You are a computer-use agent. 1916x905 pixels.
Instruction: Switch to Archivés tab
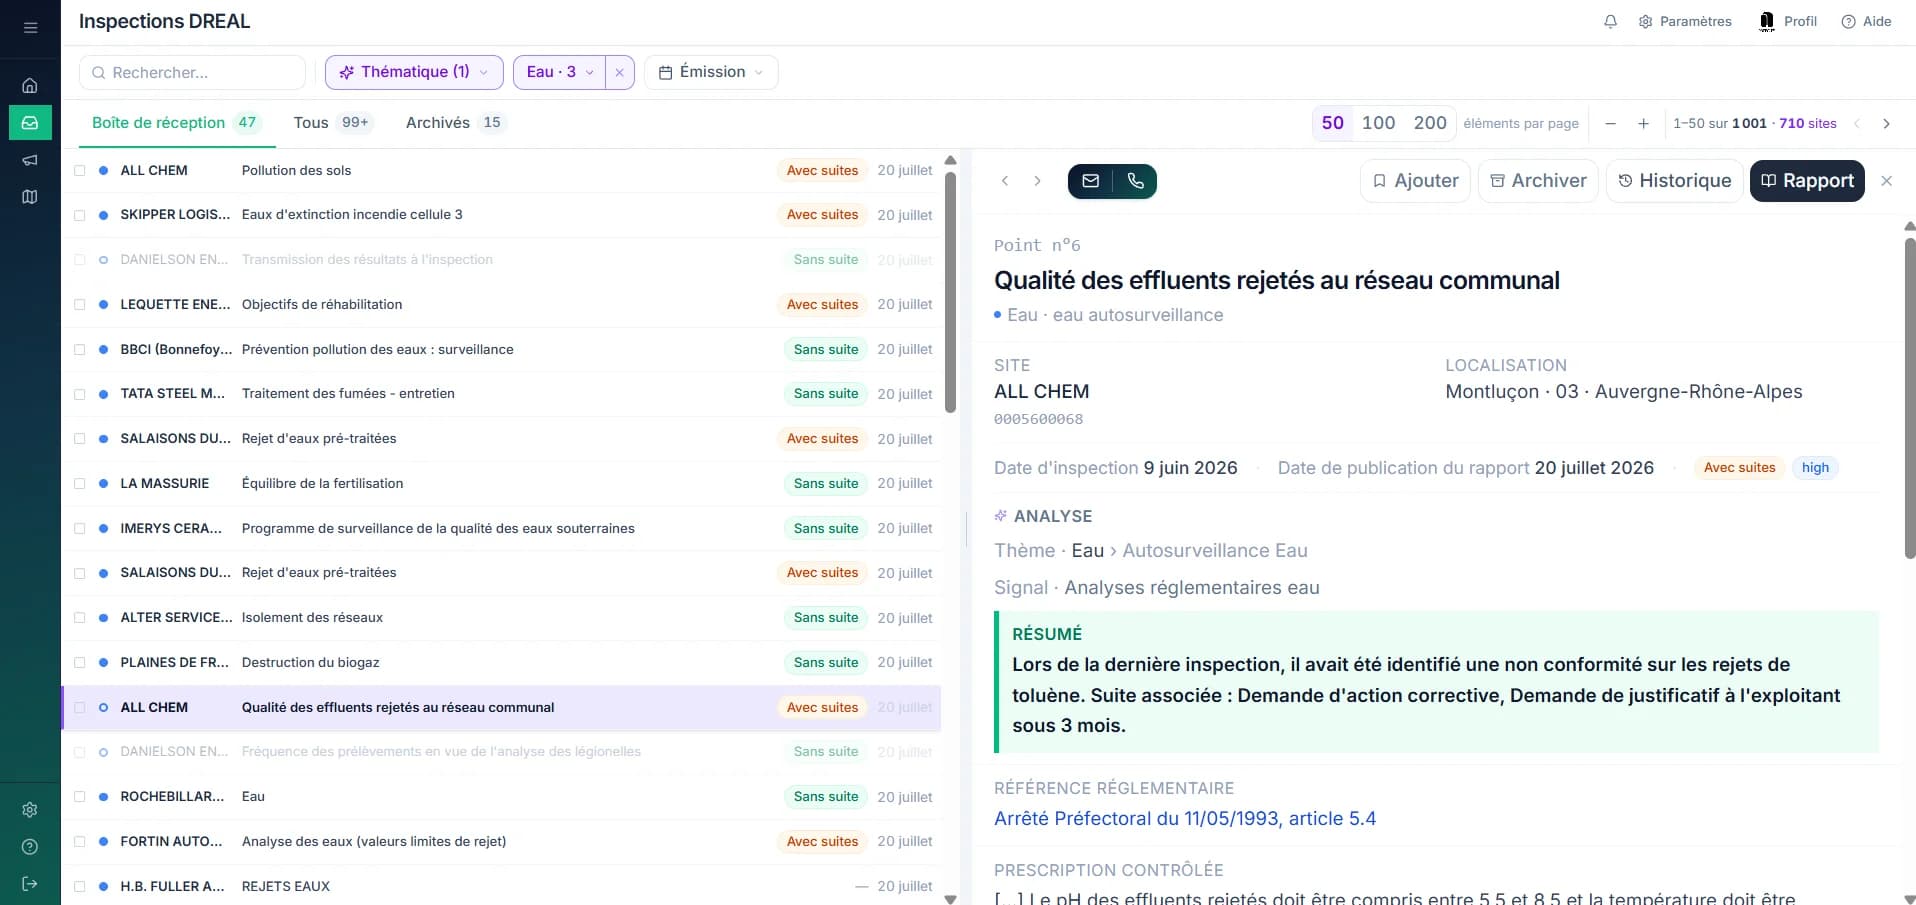click(455, 123)
